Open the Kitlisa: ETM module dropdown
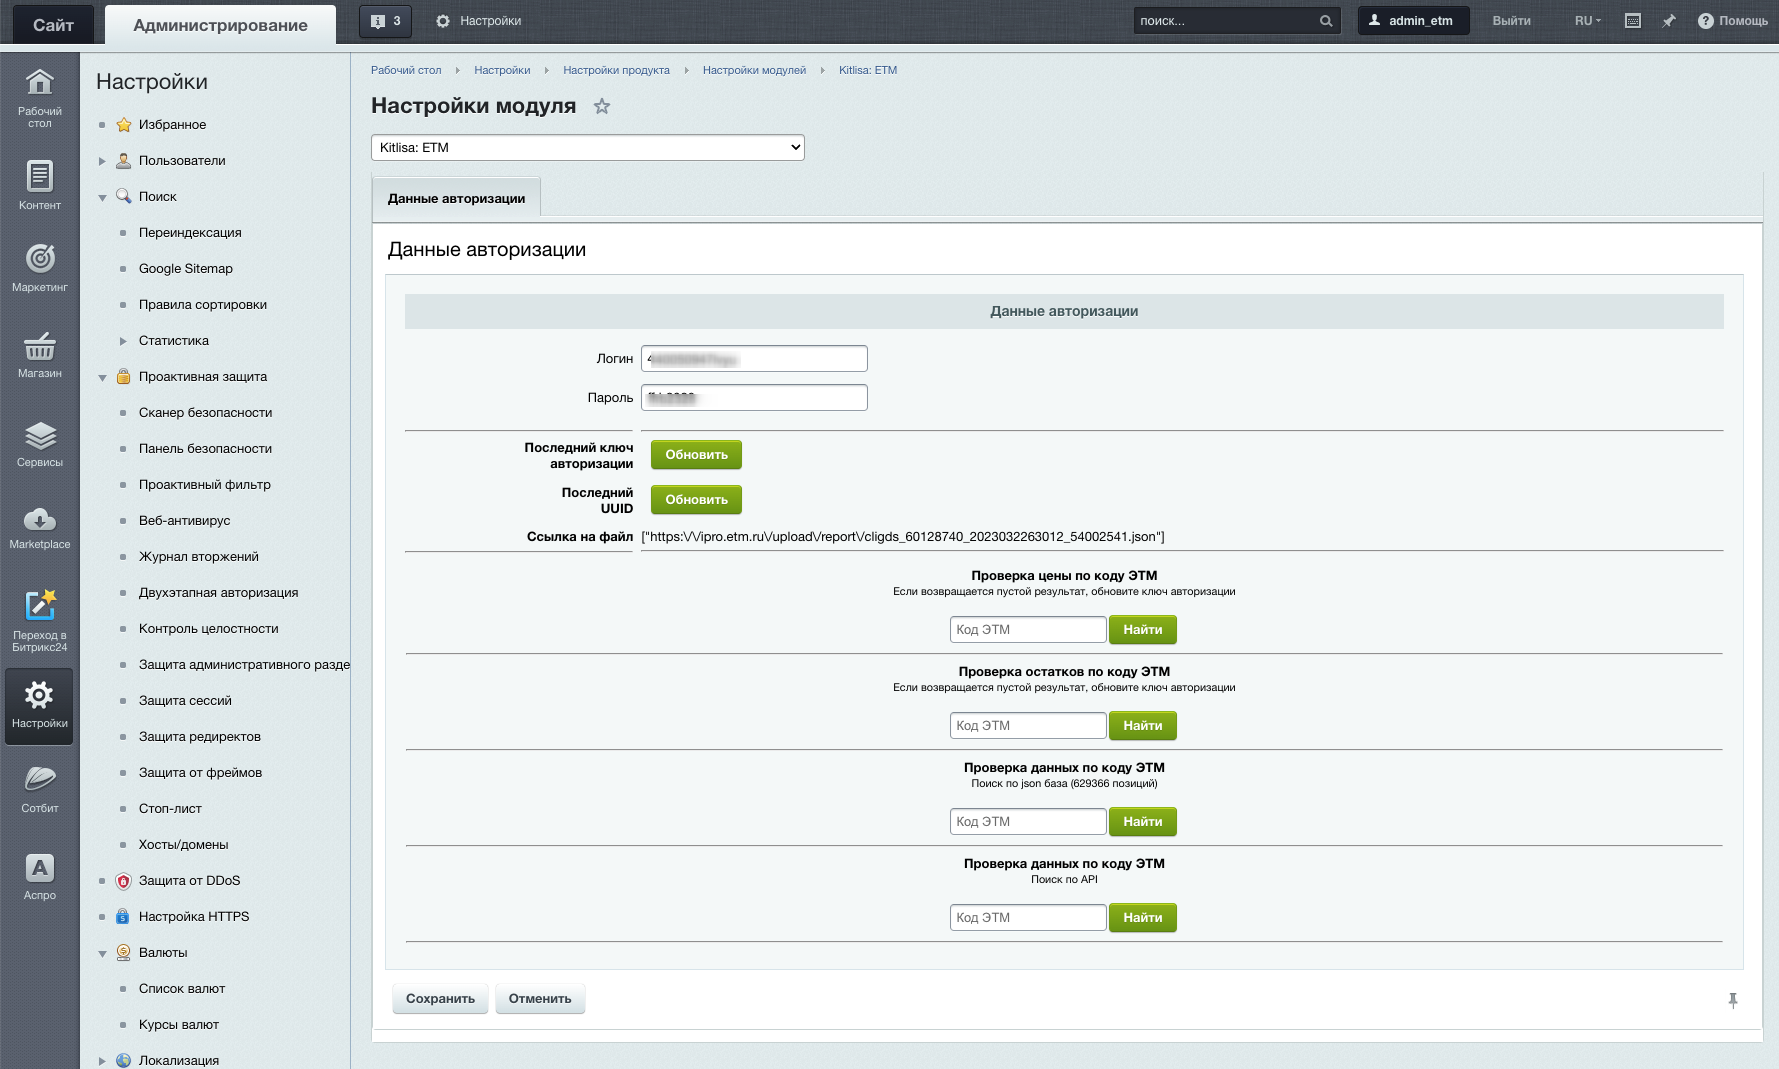Image resolution: width=1779 pixels, height=1069 pixels. pyautogui.click(x=588, y=147)
